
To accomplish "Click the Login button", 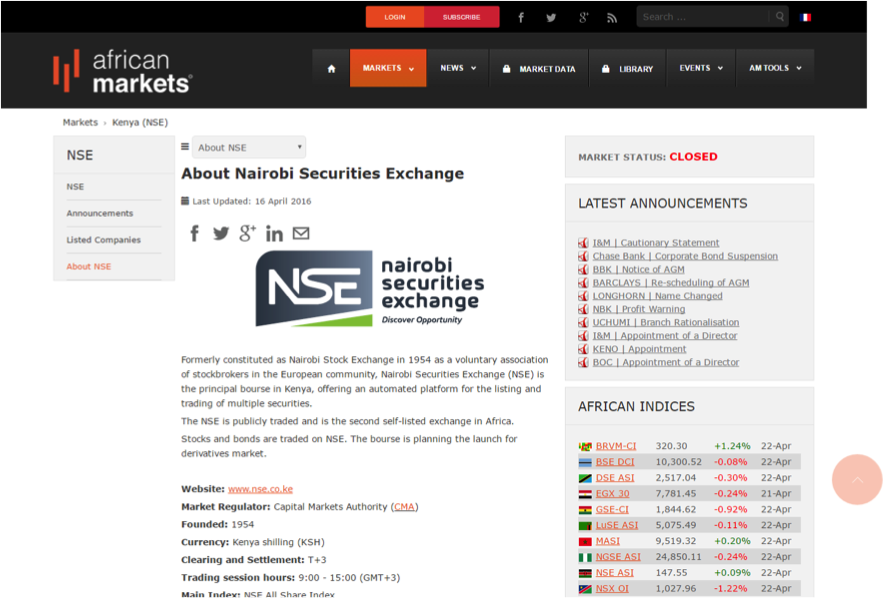I will click(395, 17).
